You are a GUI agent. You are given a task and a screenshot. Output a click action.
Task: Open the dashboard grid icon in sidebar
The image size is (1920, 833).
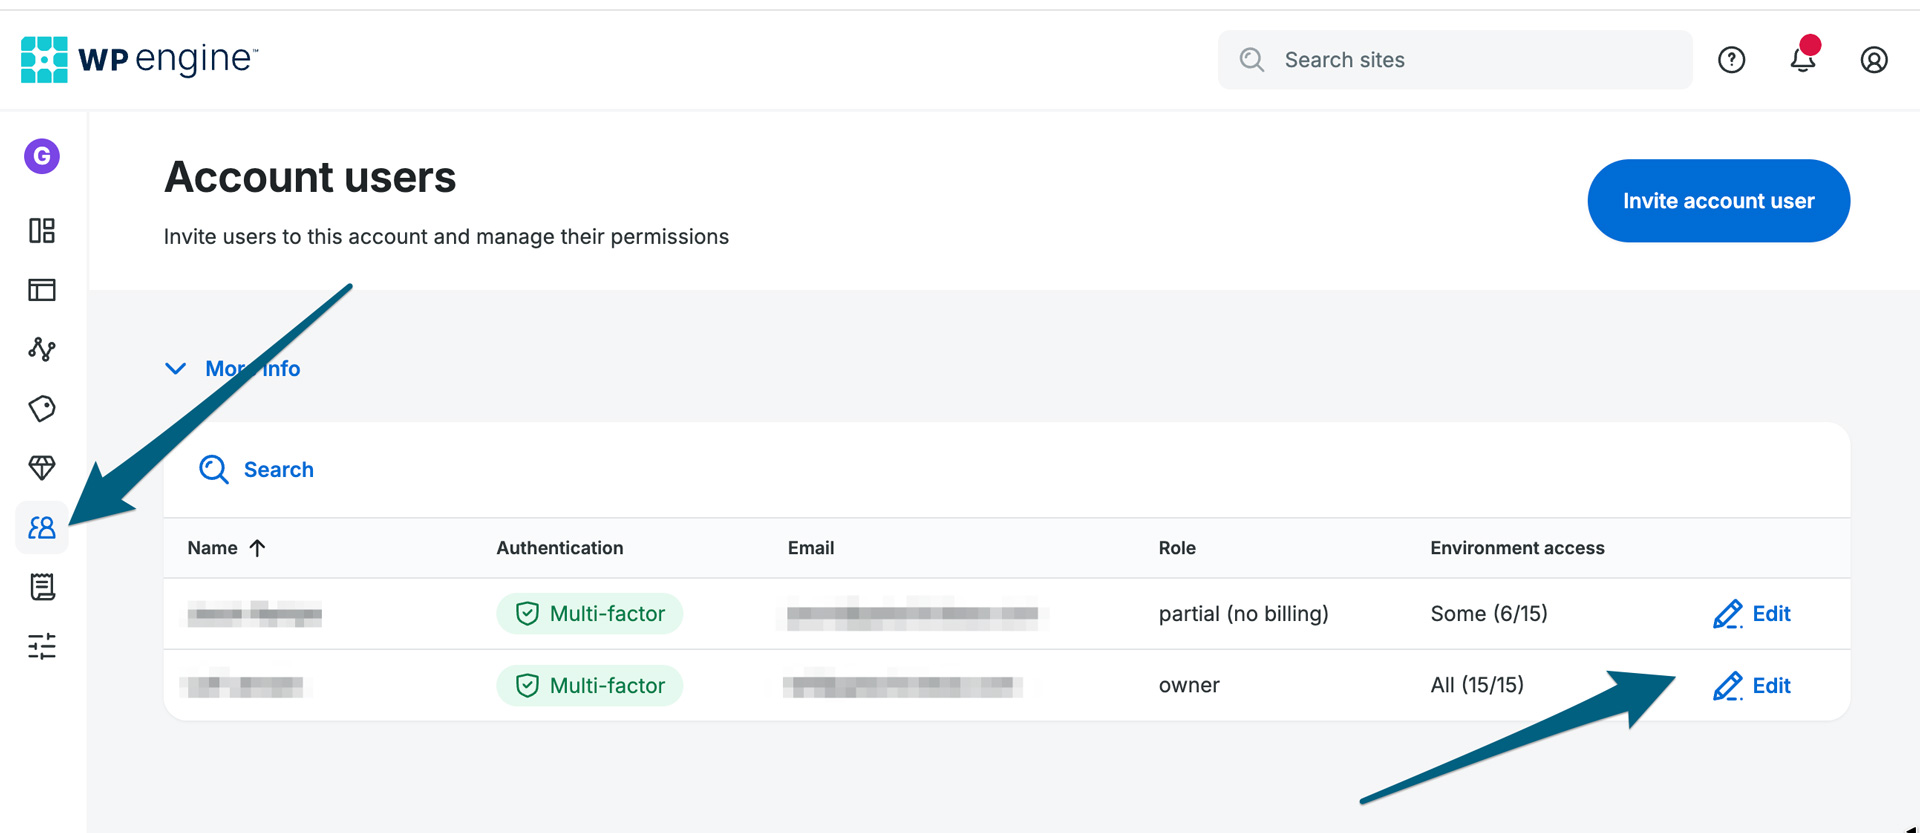pos(42,231)
